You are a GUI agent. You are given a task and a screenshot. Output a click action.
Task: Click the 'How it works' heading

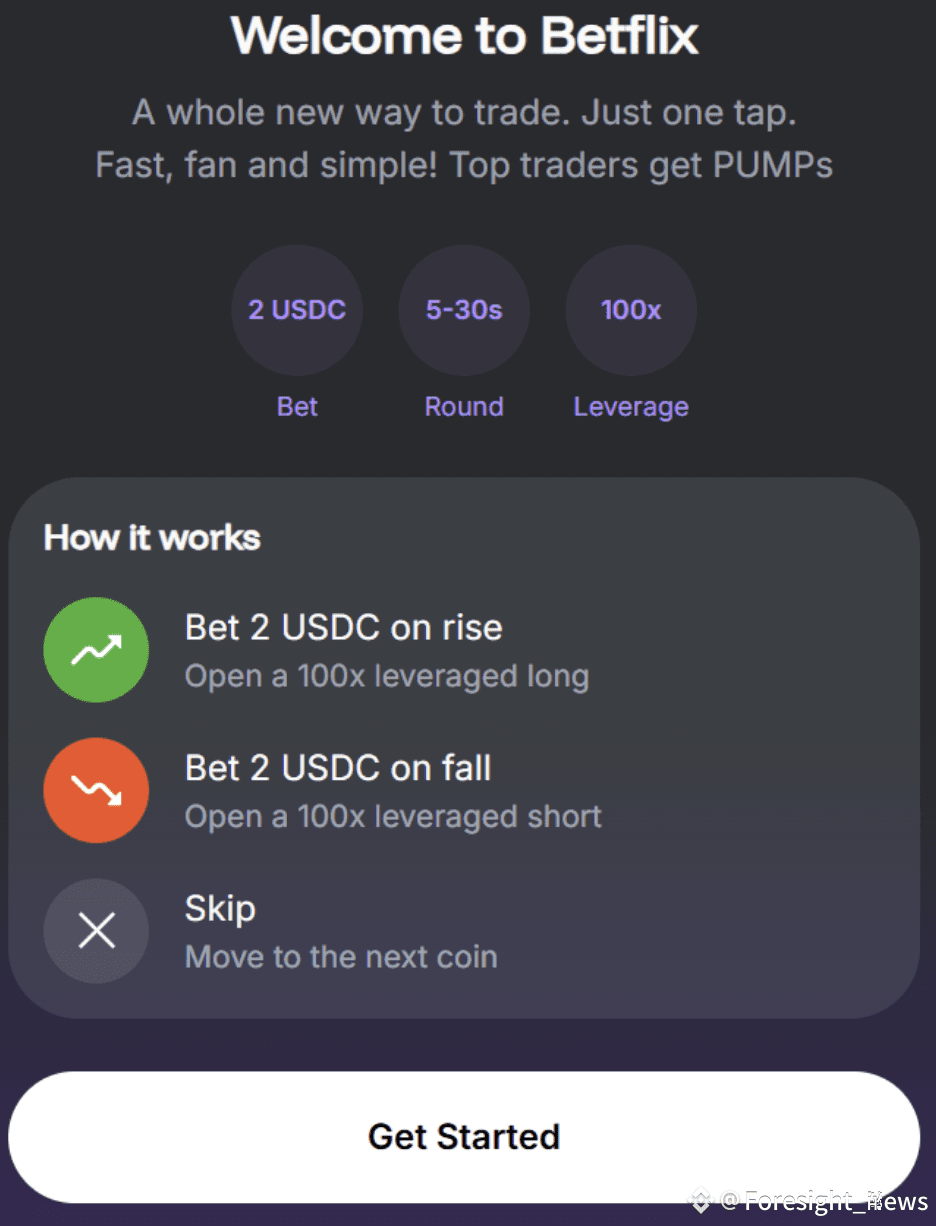point(152,538)
